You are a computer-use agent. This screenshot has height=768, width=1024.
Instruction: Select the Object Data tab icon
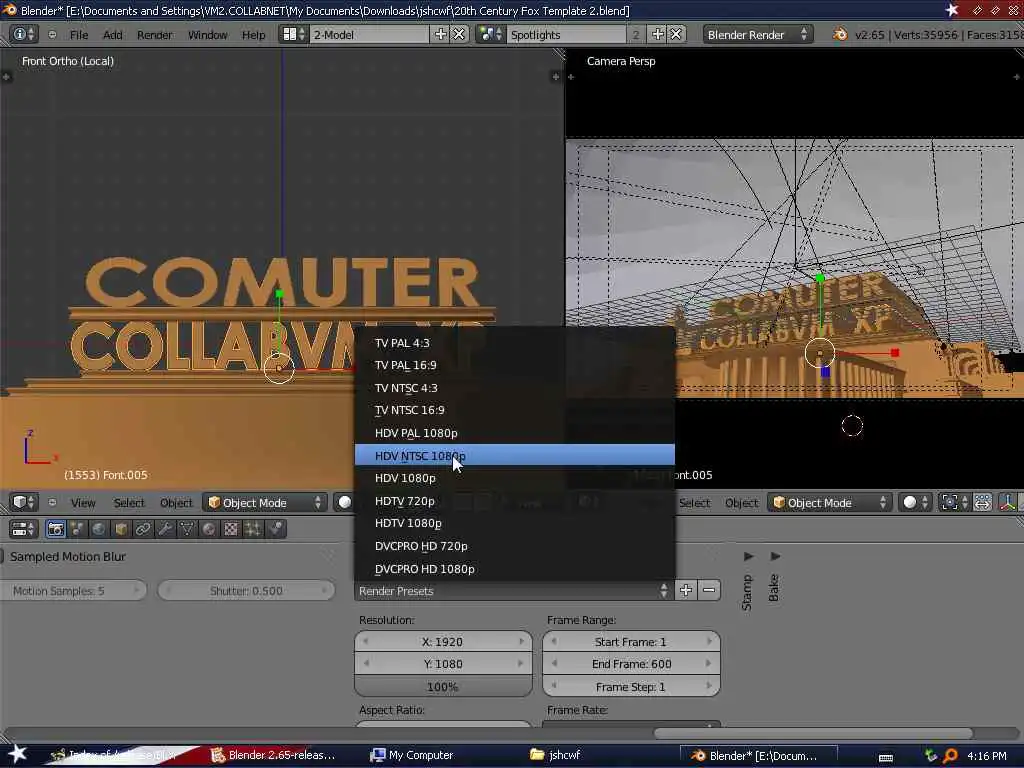(x=187, y=529)
